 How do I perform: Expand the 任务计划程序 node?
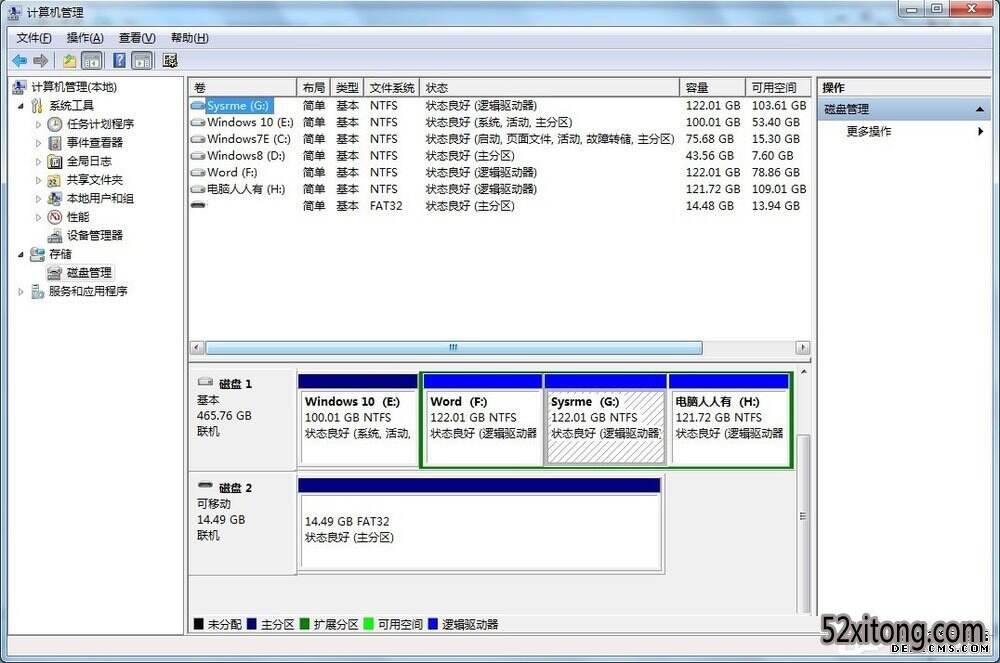38,124
